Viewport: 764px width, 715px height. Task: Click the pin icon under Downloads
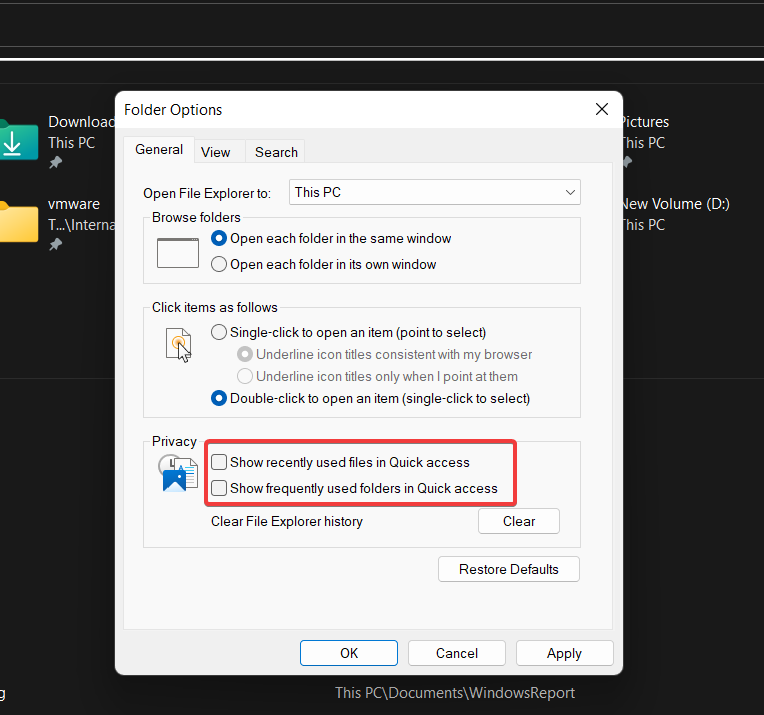pyautogui.click(x=56, y=162)
